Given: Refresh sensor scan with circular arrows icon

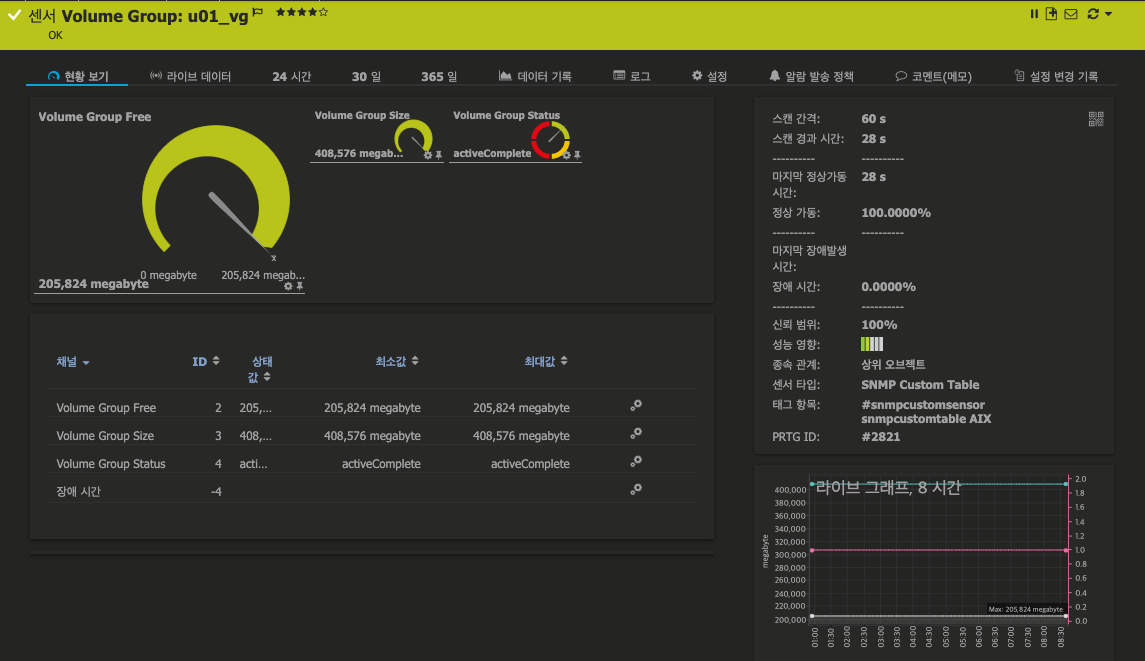Looking at the screenshot, I should tap(1093, 14).
